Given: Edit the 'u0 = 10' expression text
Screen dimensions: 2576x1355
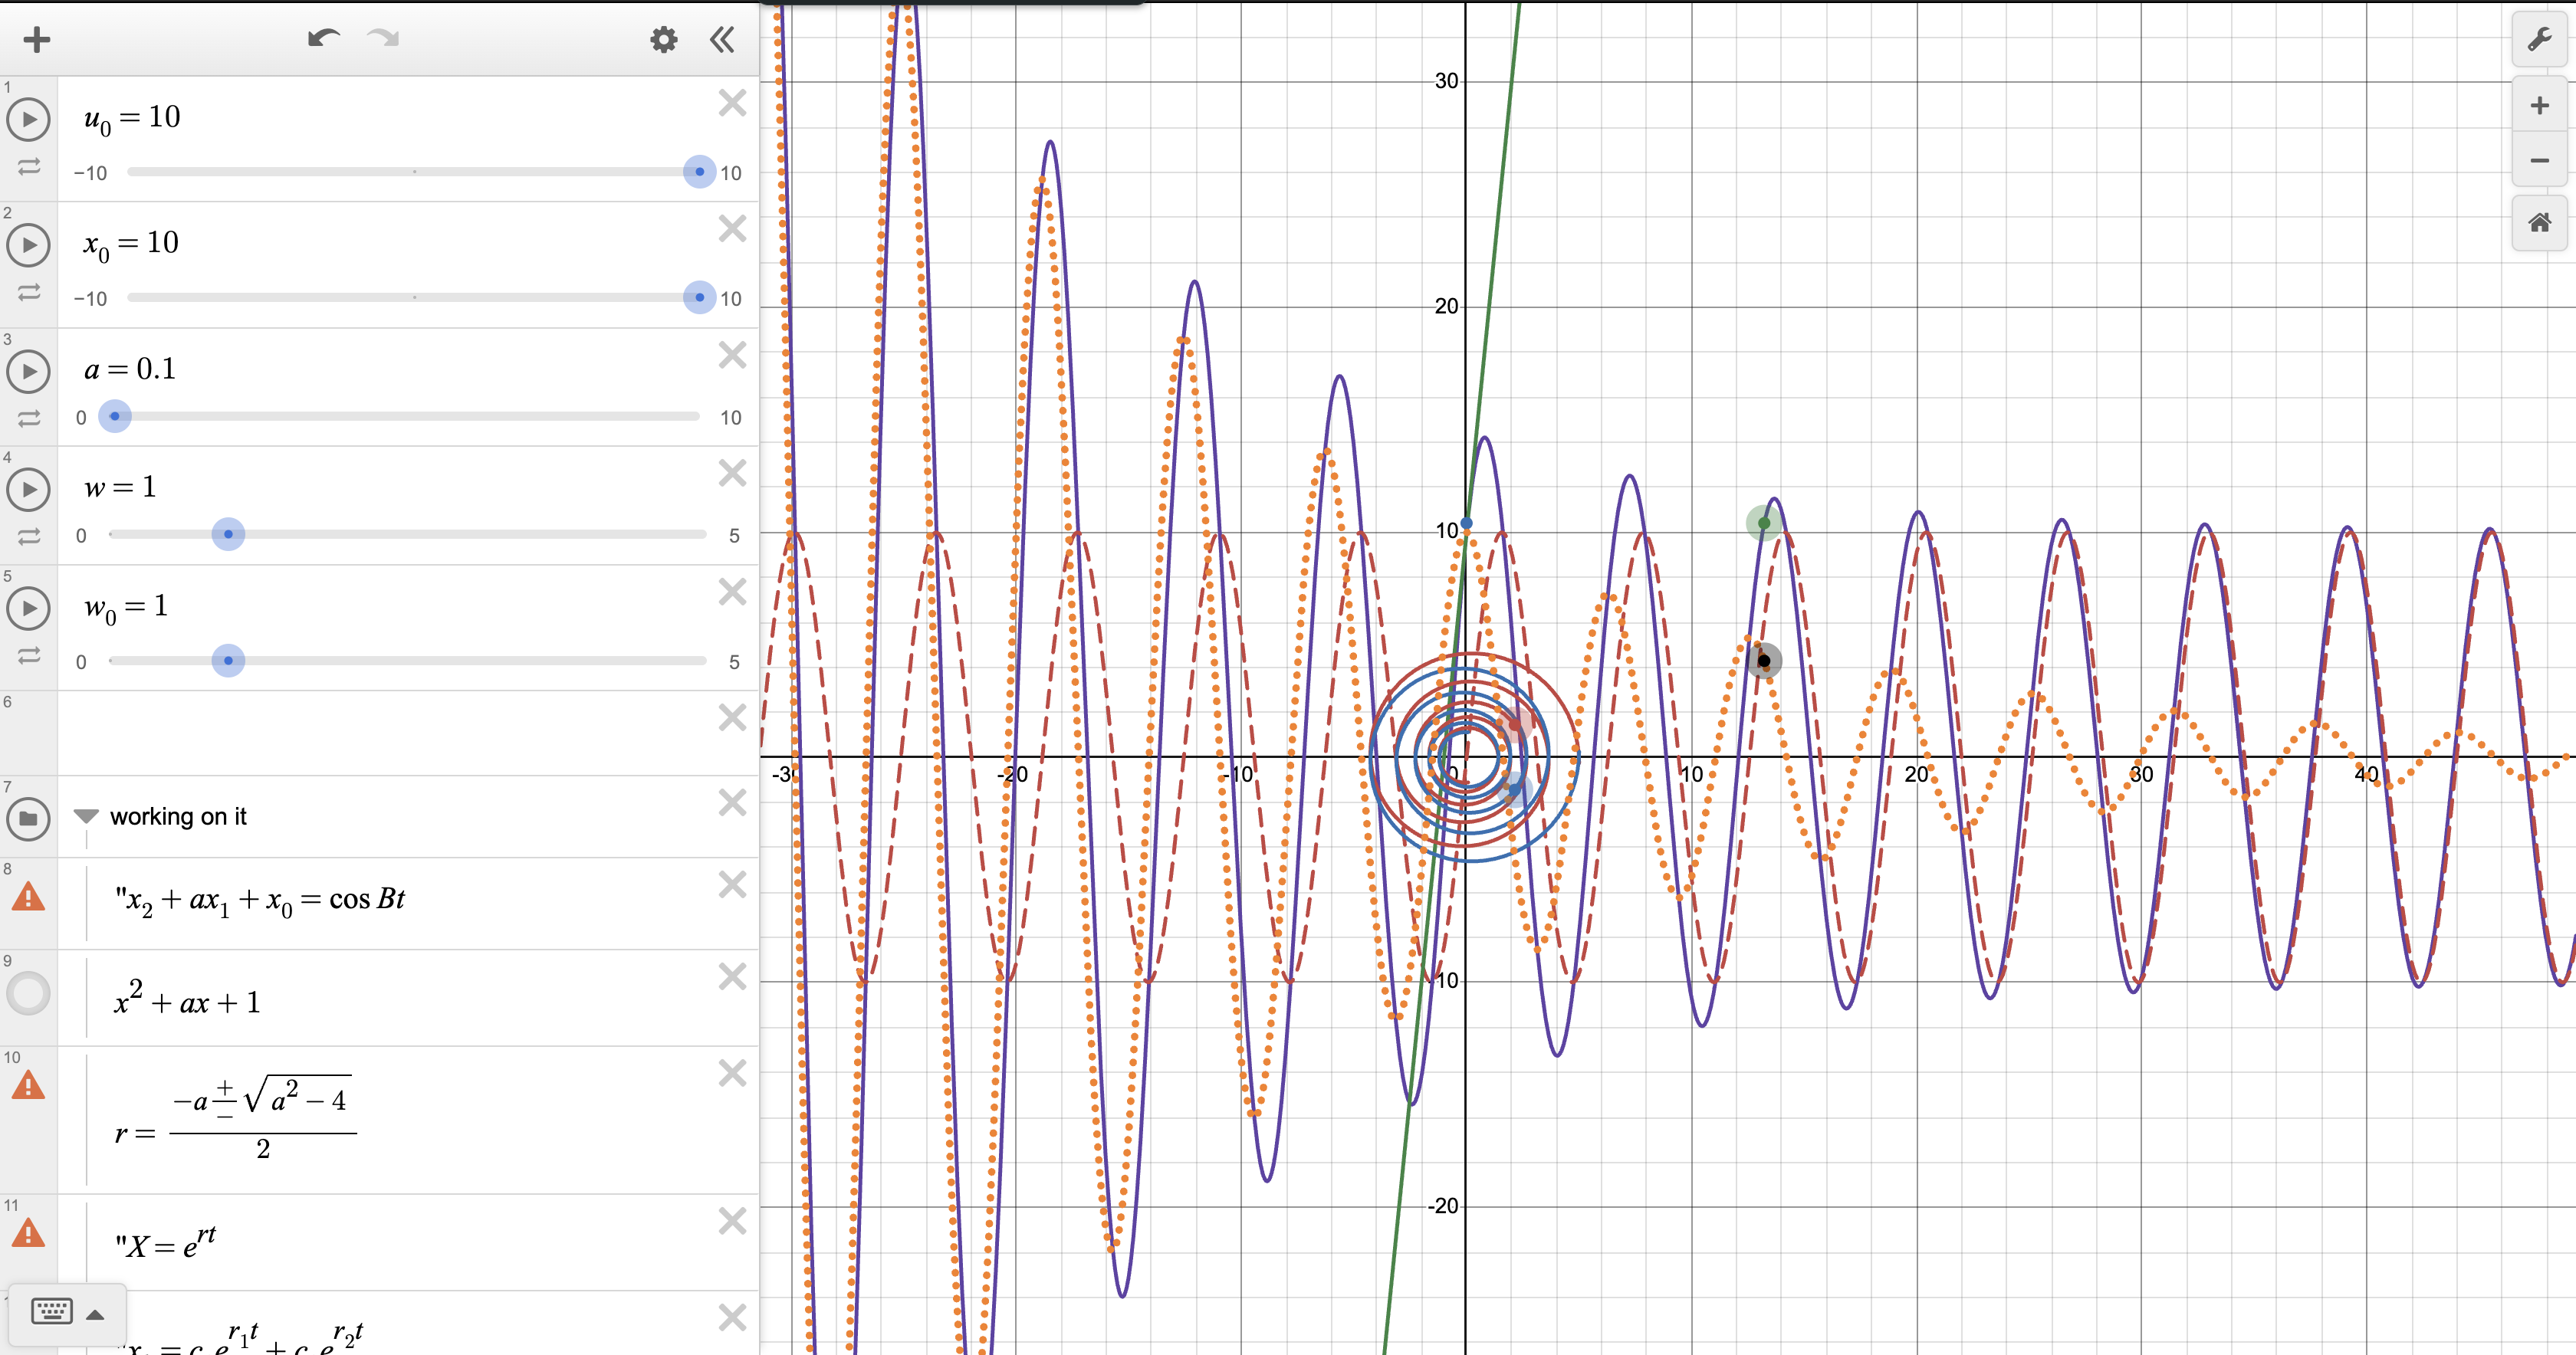Looking at the screenshot, I should [132, 118].
